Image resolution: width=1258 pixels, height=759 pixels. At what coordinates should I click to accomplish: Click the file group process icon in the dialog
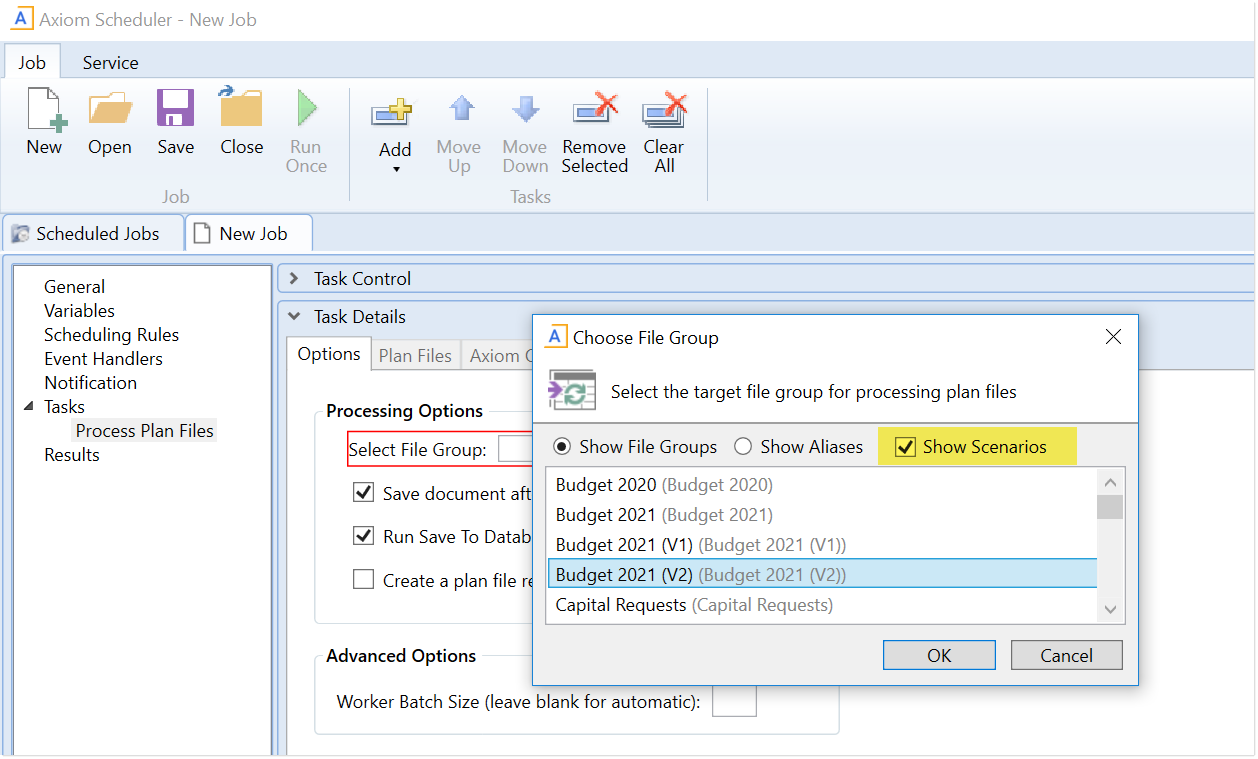point(572,391)
